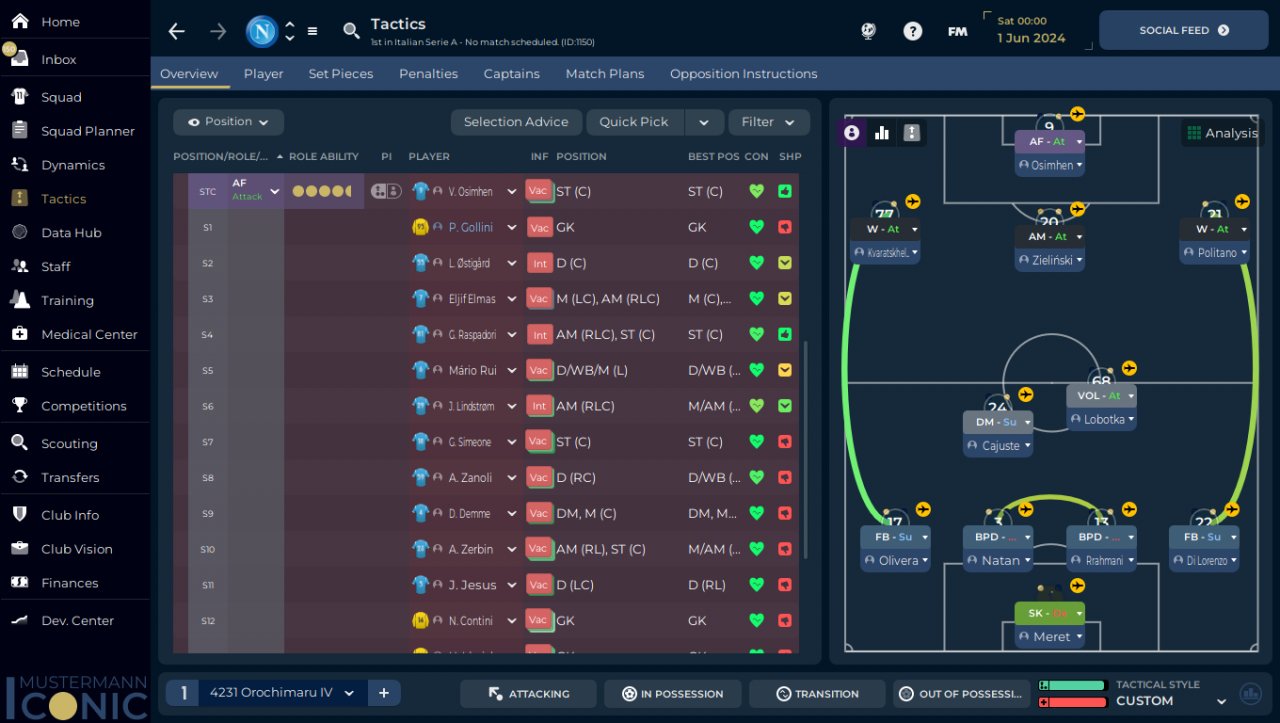Open the Schedule calendar icon
Image resolution: width=1280 pixels, height=723 pixels.
(20, 372)
